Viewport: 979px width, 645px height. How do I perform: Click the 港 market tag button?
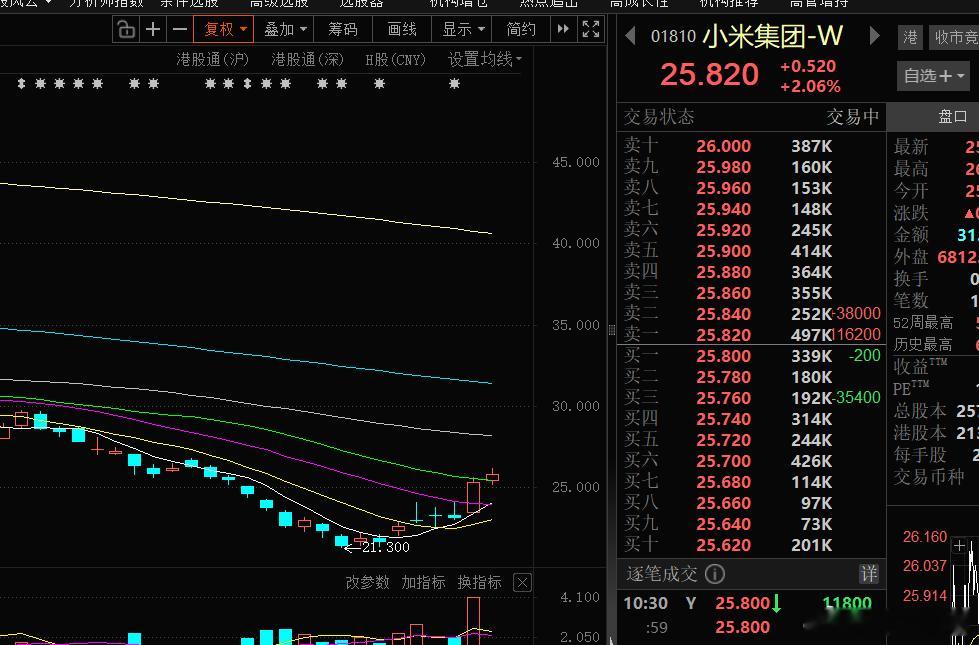[x=911, y=38]
